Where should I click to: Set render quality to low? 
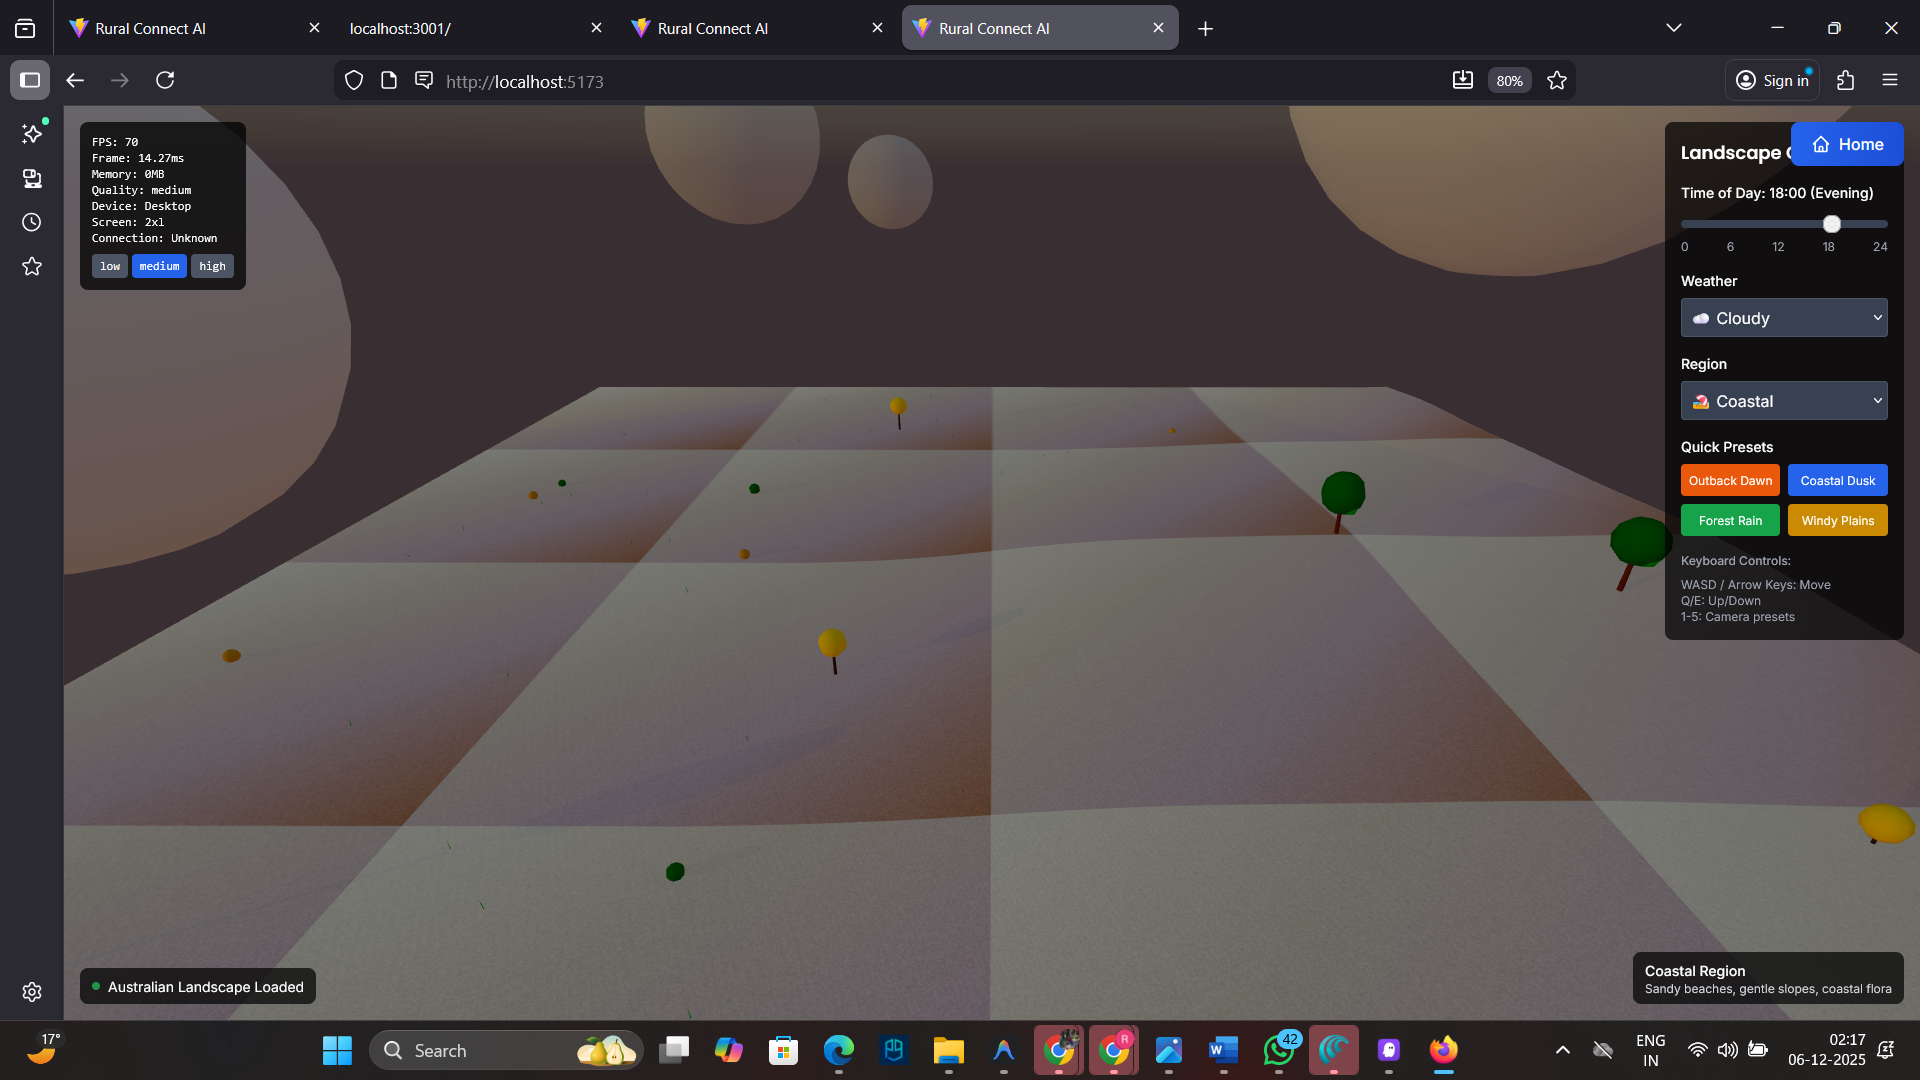[x=110, y=266]
